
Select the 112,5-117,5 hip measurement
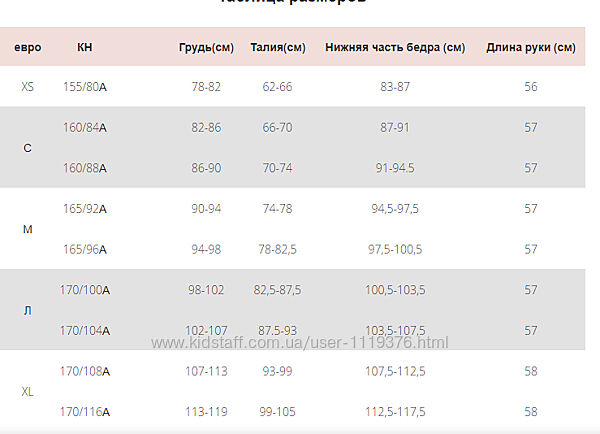pos(395,411)
